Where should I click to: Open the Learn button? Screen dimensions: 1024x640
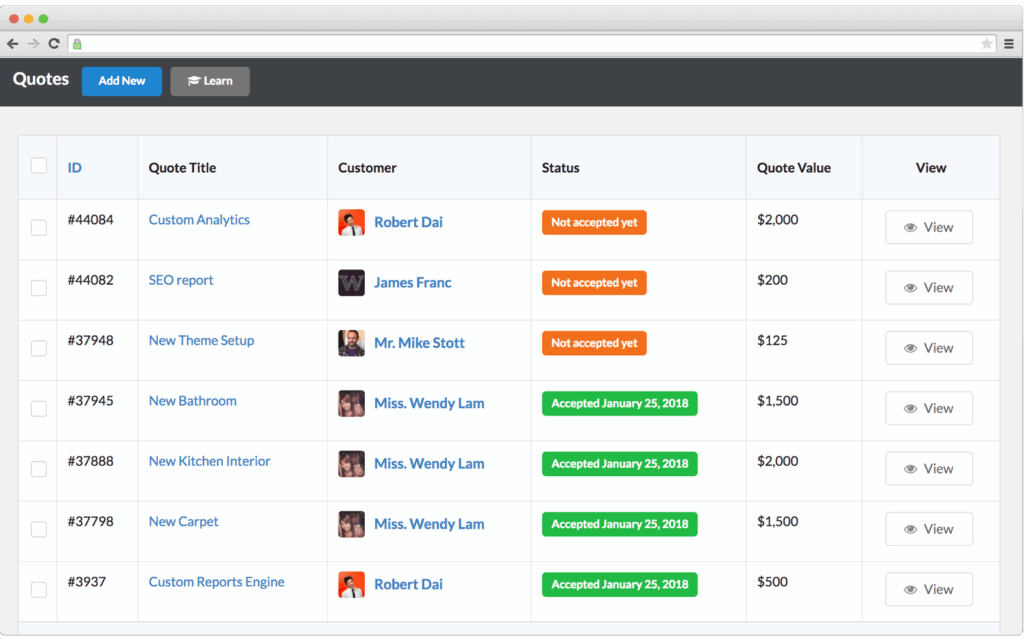click(210, 81)
